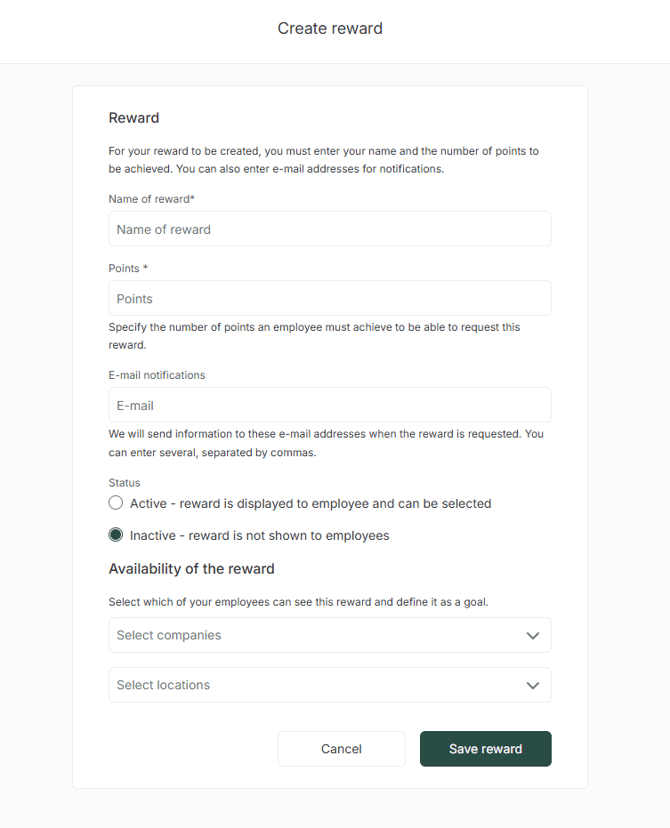Screen dimensions: 670x828
Task: Select the Active status radio button
Action: tap(116, 503)
